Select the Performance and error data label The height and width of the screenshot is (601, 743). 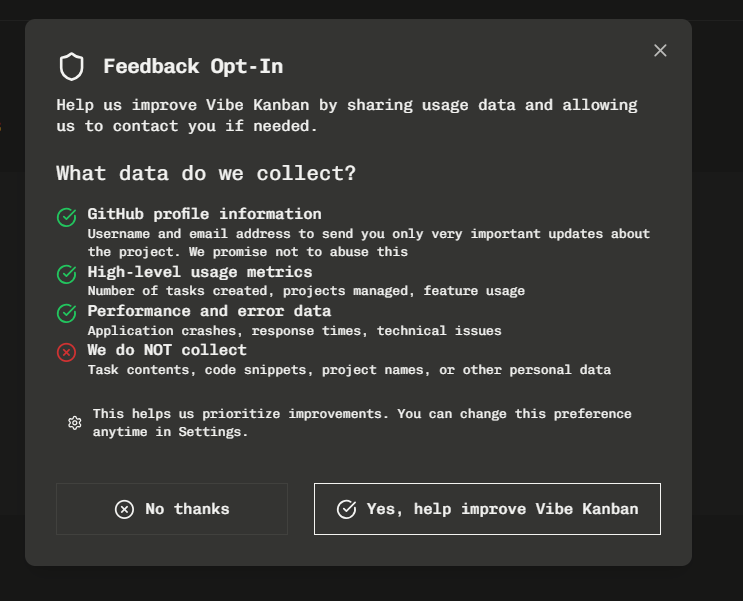click(209, 311)
